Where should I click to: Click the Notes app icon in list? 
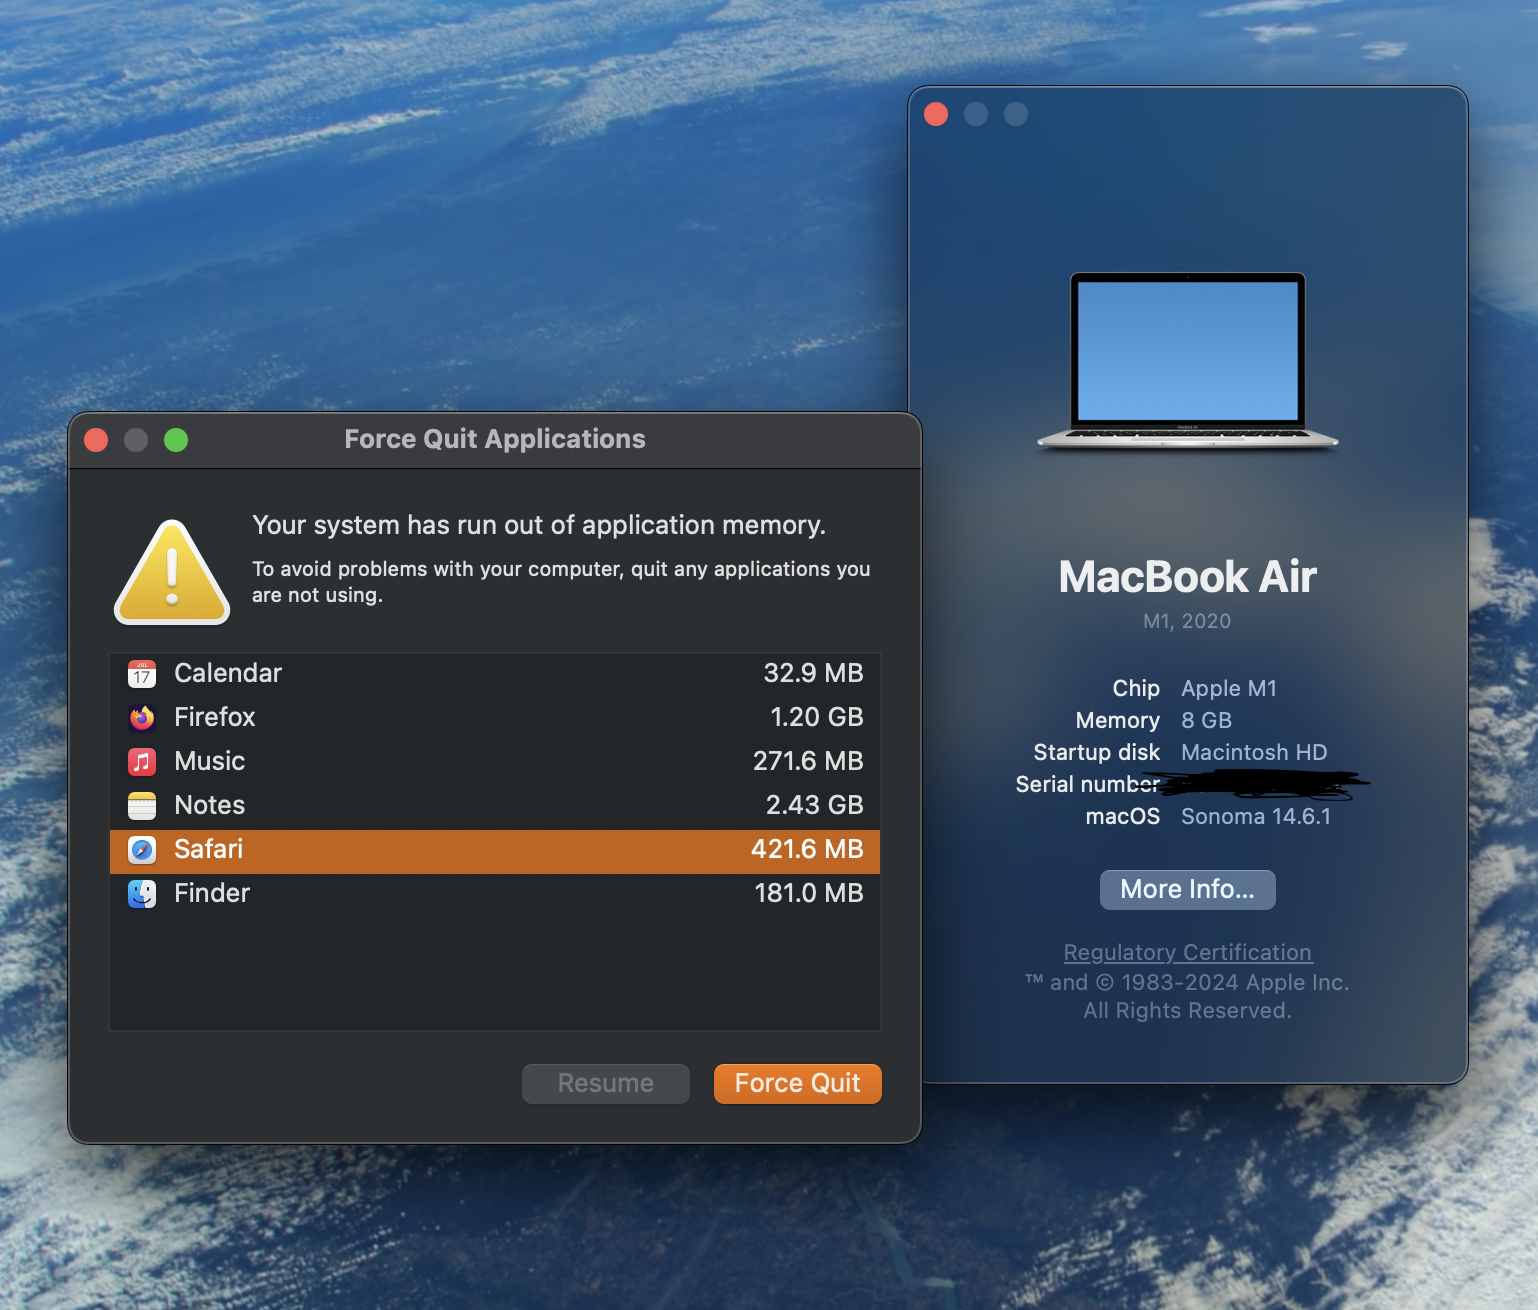point(142,805)
